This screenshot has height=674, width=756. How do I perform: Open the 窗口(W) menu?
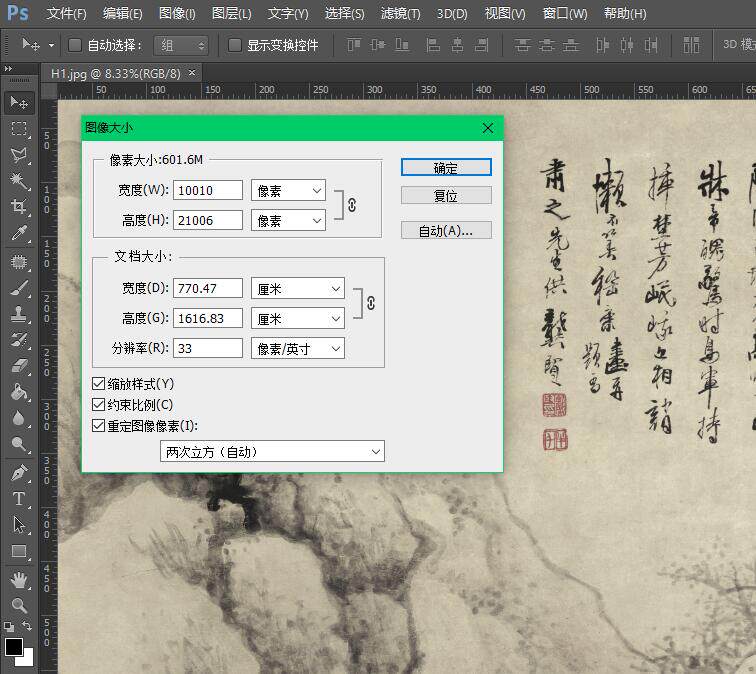tap(565, 13)
